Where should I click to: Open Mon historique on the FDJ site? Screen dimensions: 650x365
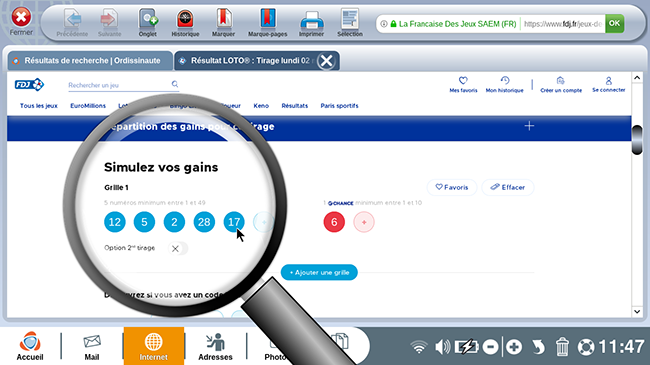click(x=504, y=84)
